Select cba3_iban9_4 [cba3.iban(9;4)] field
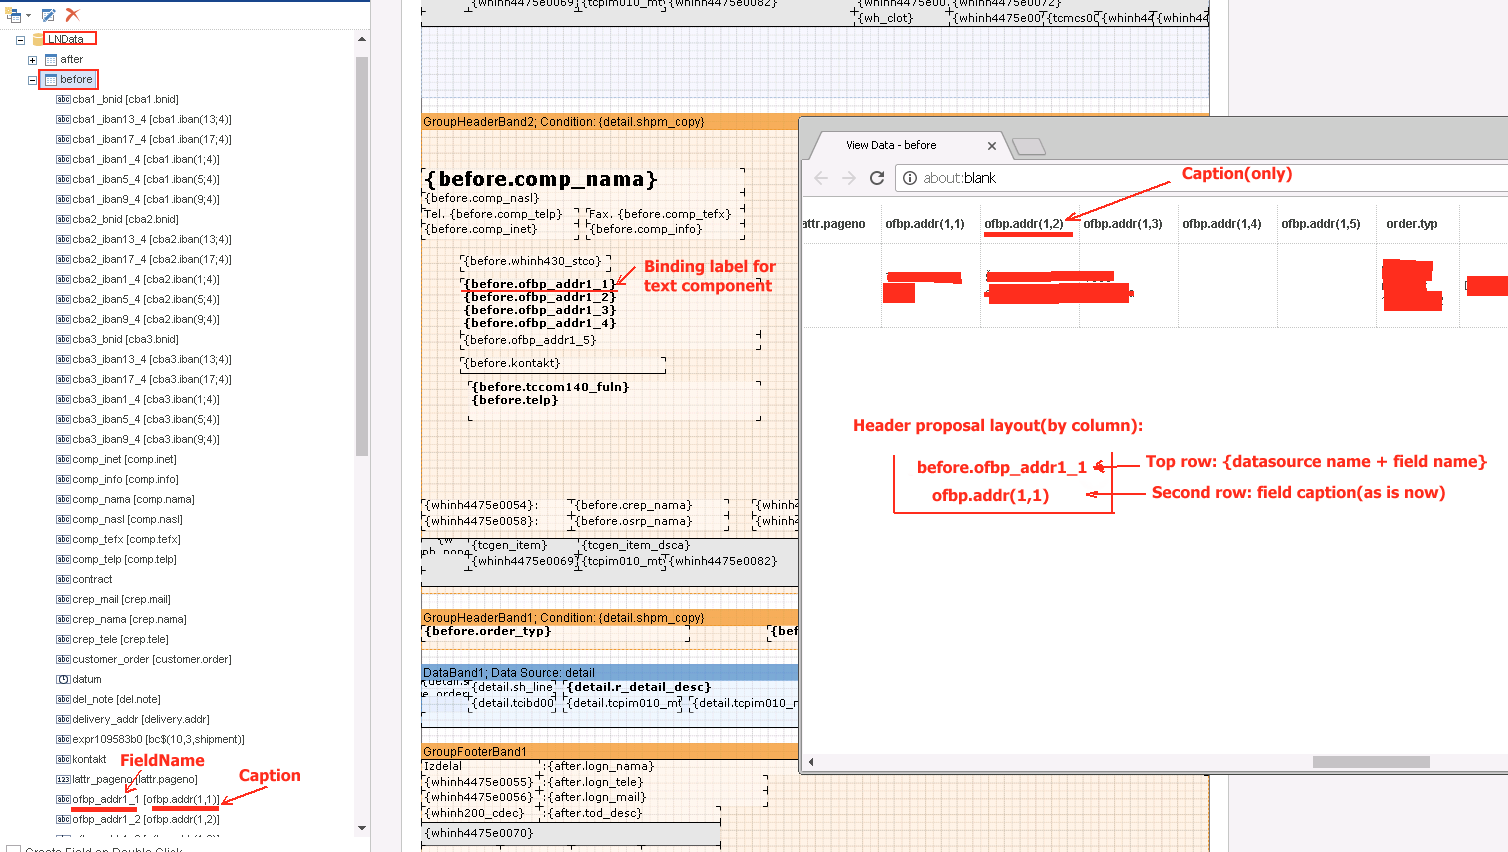The height and width of the screenshot is (852, 1508). [x=146, y=439]
